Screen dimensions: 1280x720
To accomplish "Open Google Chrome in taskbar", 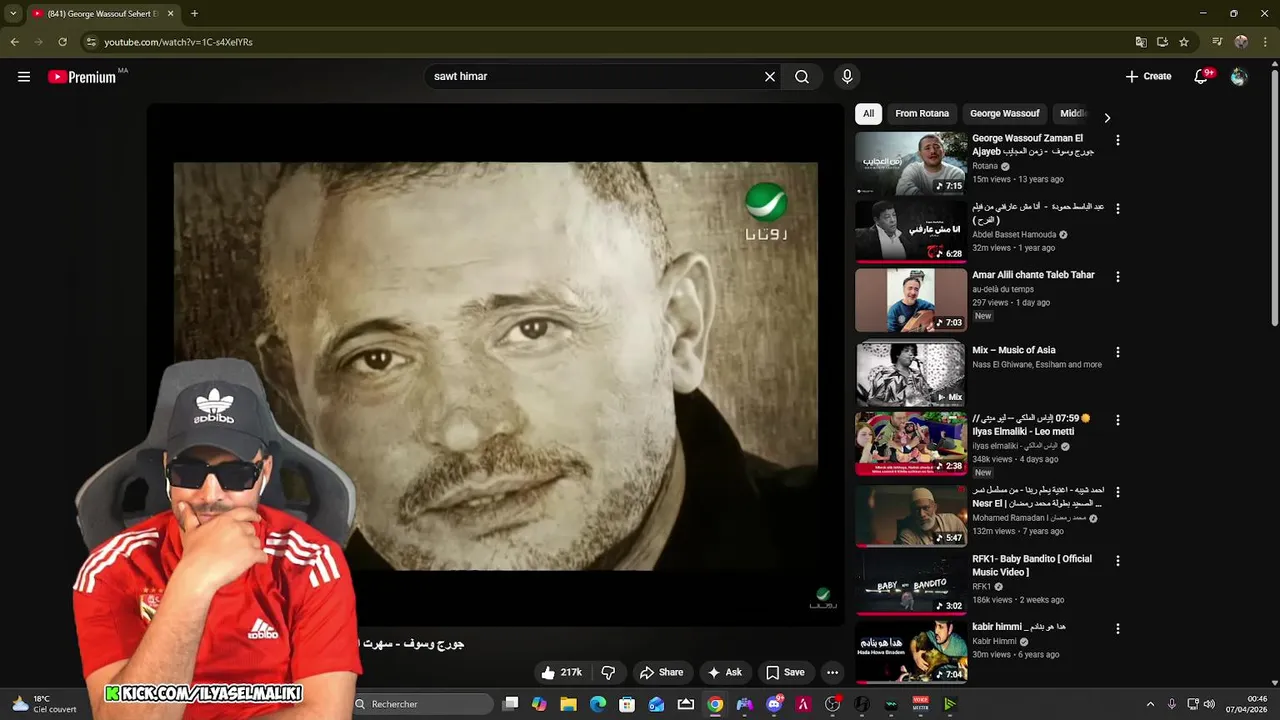I will (x=715, y=704).
